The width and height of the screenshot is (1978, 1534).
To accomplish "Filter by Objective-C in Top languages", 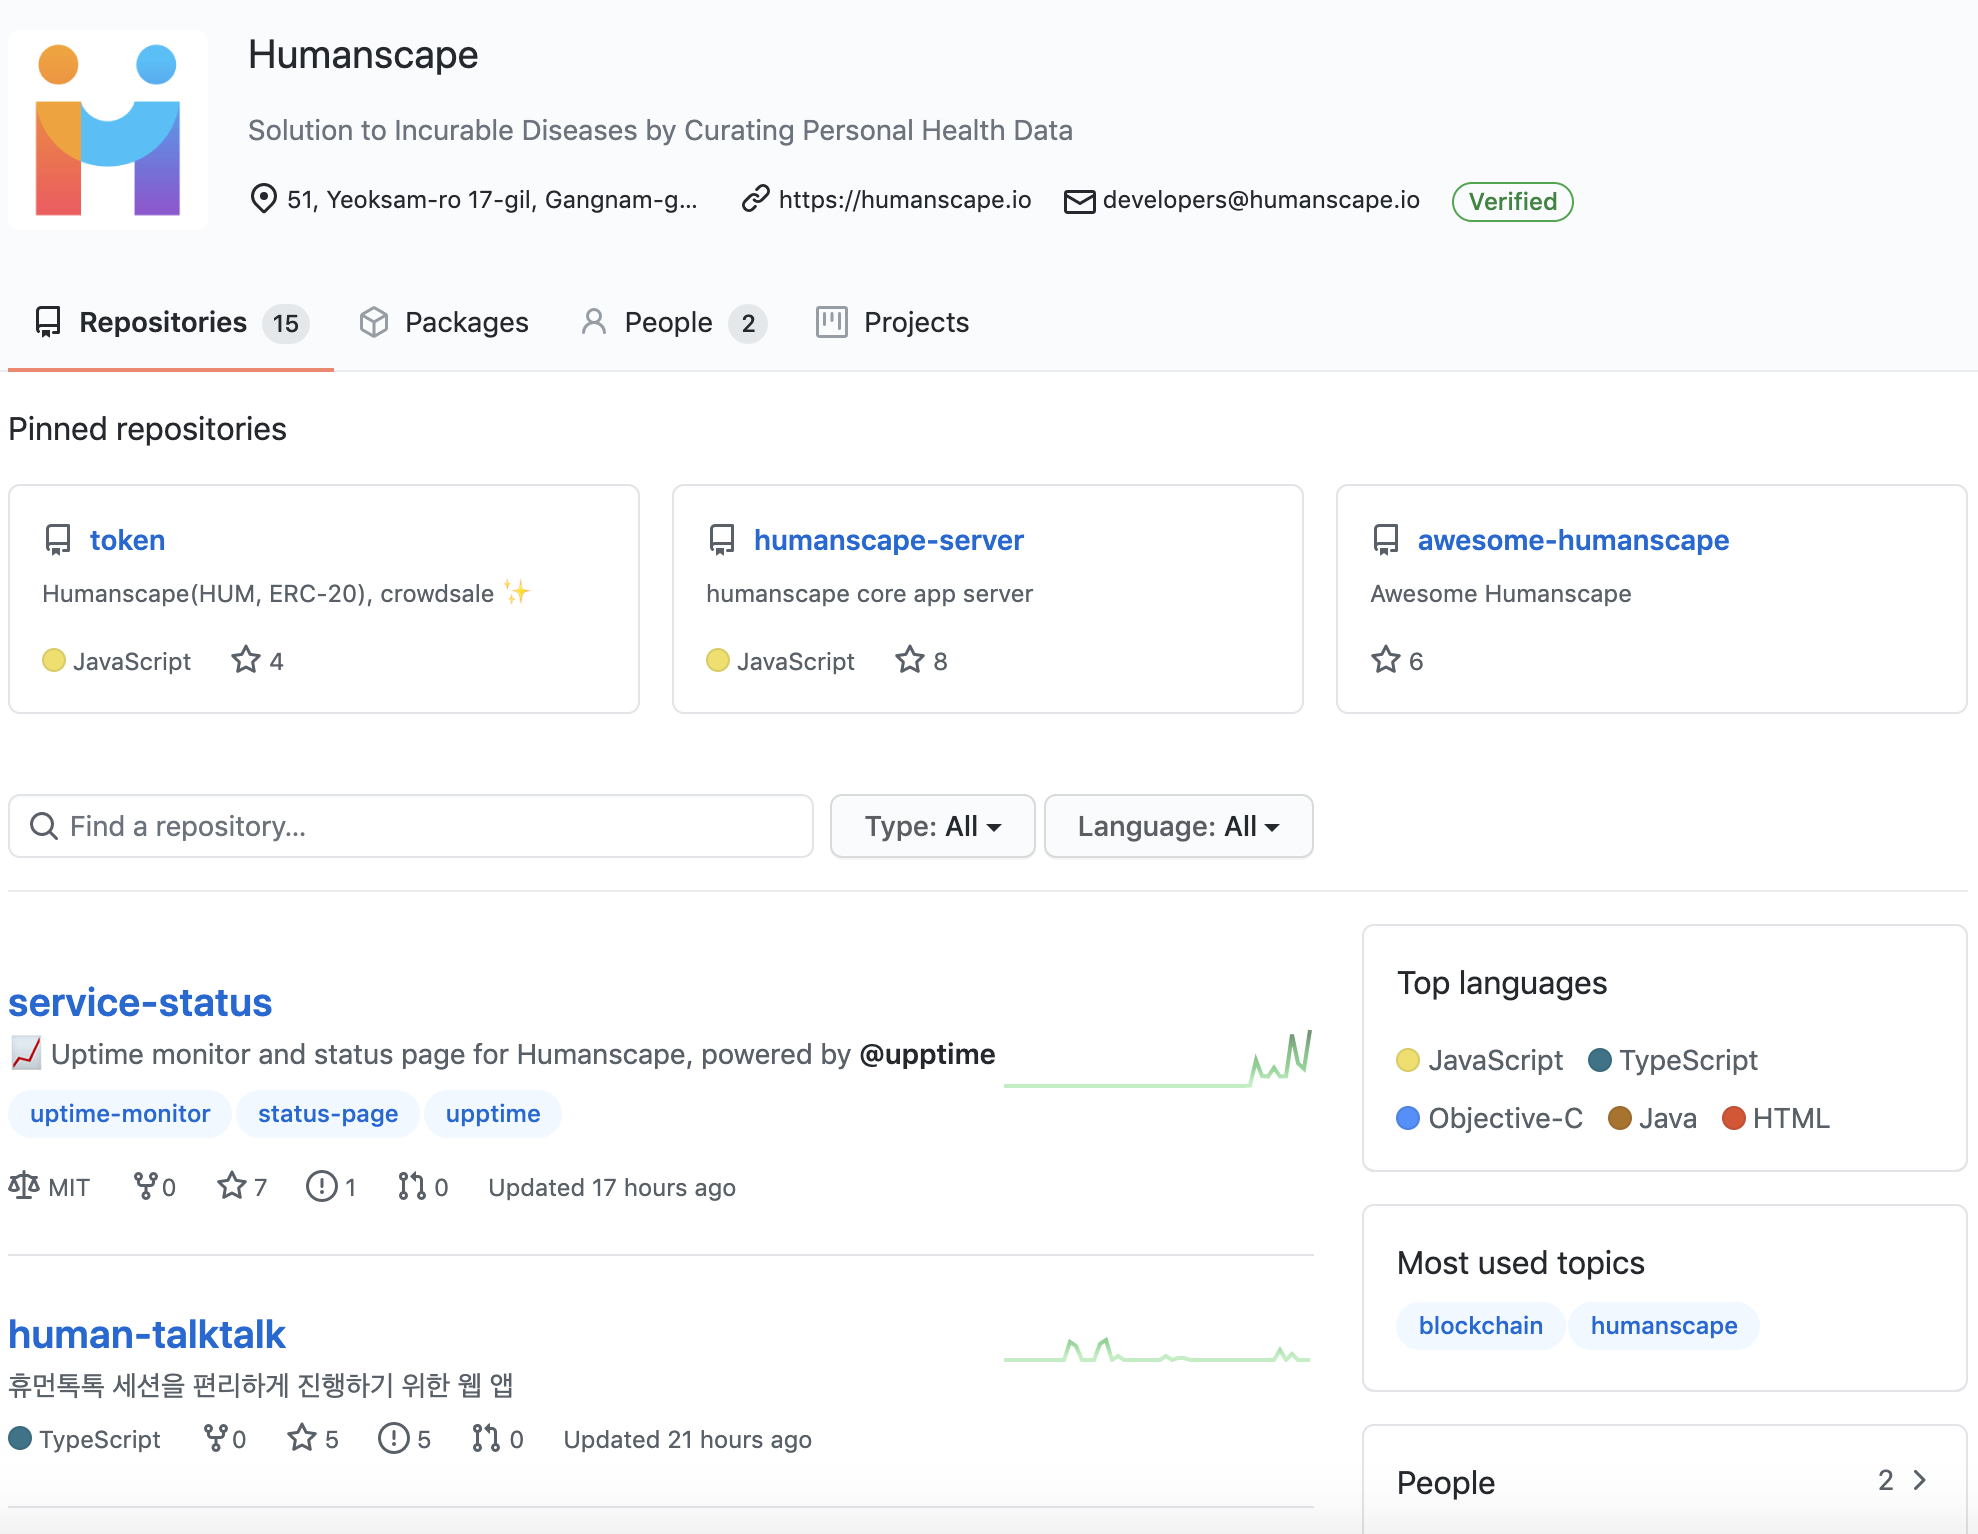I will click(1490, 1118).
